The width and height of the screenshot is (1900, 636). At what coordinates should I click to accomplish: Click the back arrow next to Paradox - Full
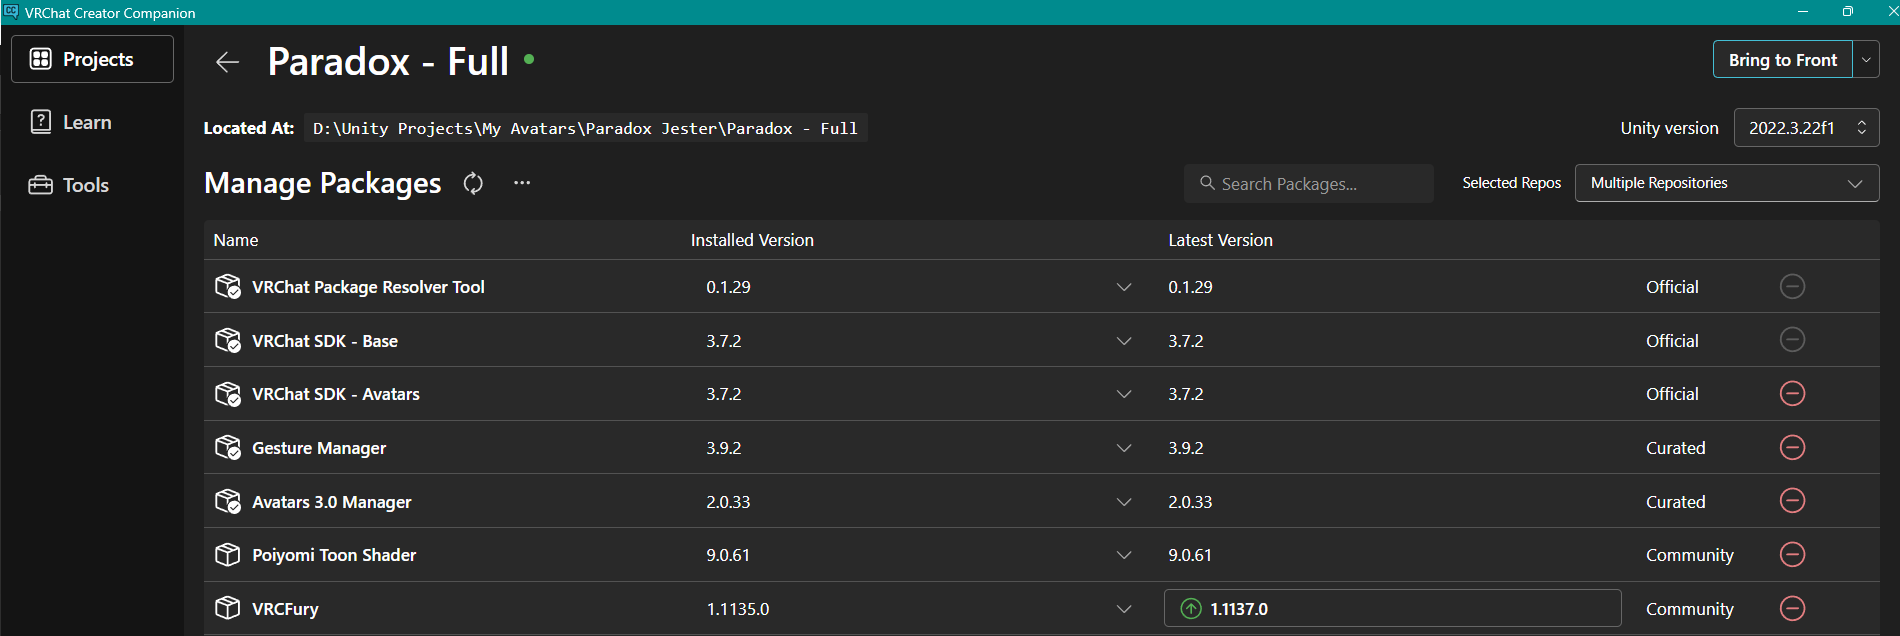click(x=227, y=62)
